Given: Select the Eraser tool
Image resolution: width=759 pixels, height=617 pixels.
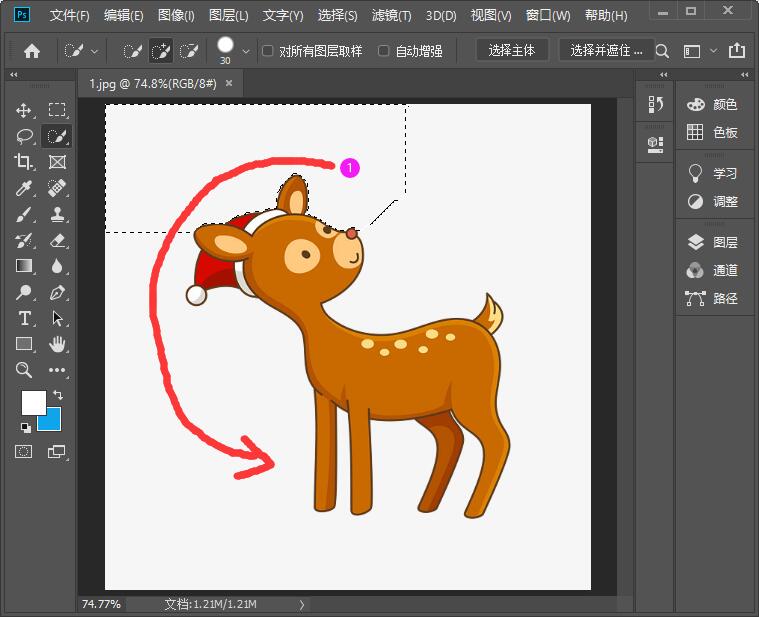Looking at the screenshot, I should [57, 240].
